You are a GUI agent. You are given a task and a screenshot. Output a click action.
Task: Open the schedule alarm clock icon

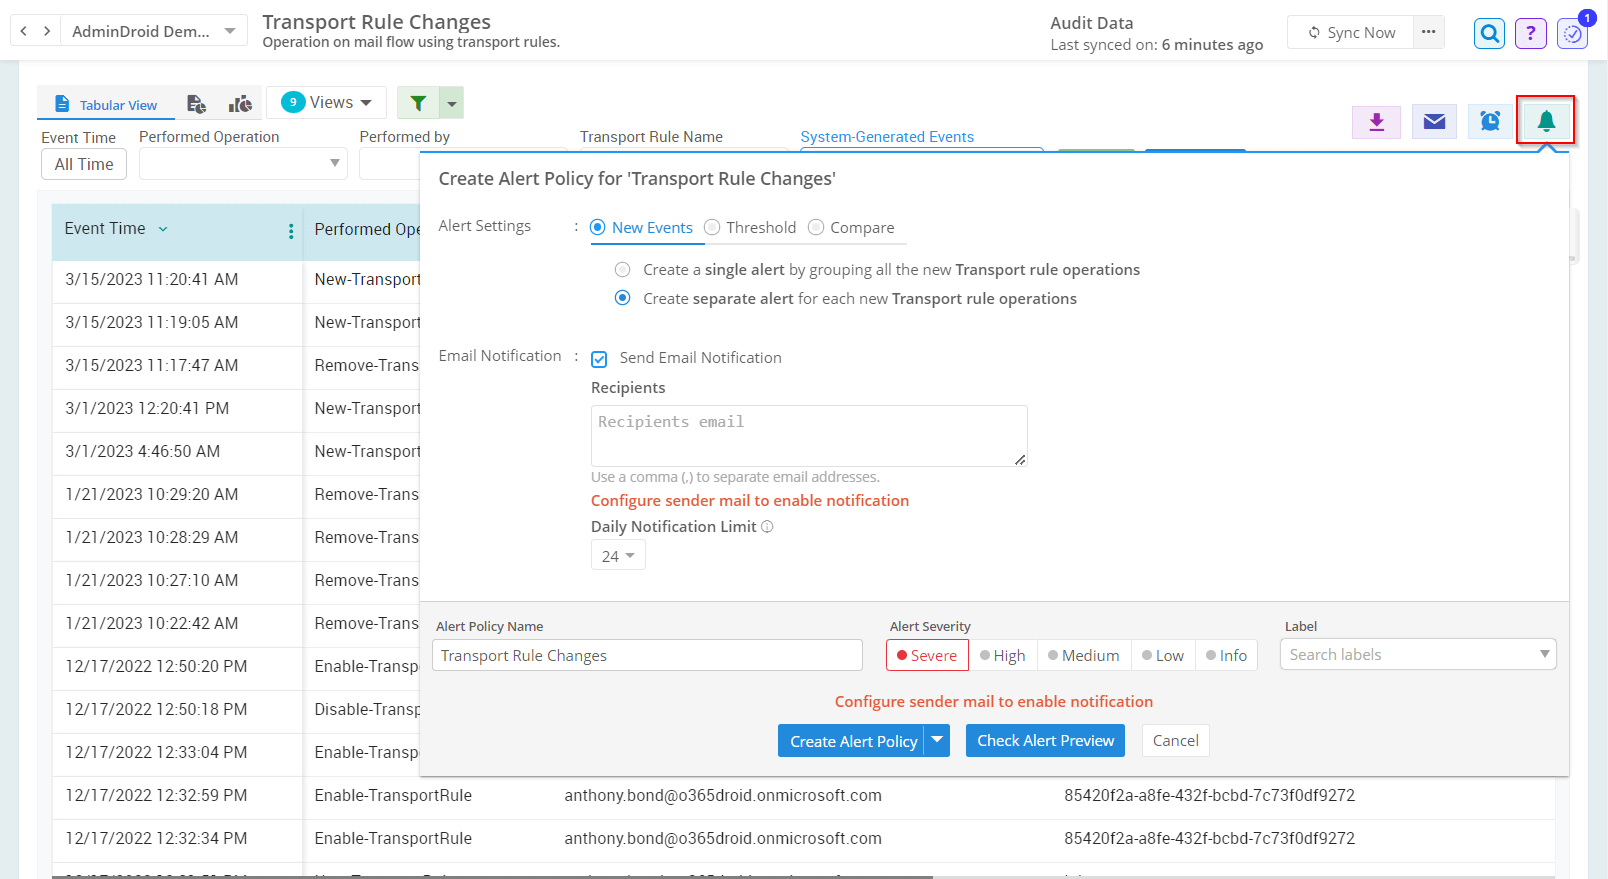pos(1490,121)
